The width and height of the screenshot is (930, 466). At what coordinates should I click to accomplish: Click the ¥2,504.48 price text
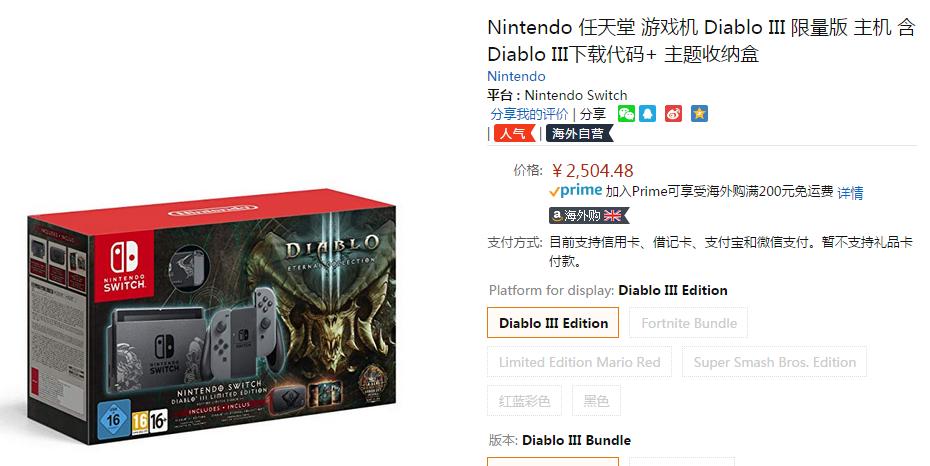pos(592,171)
